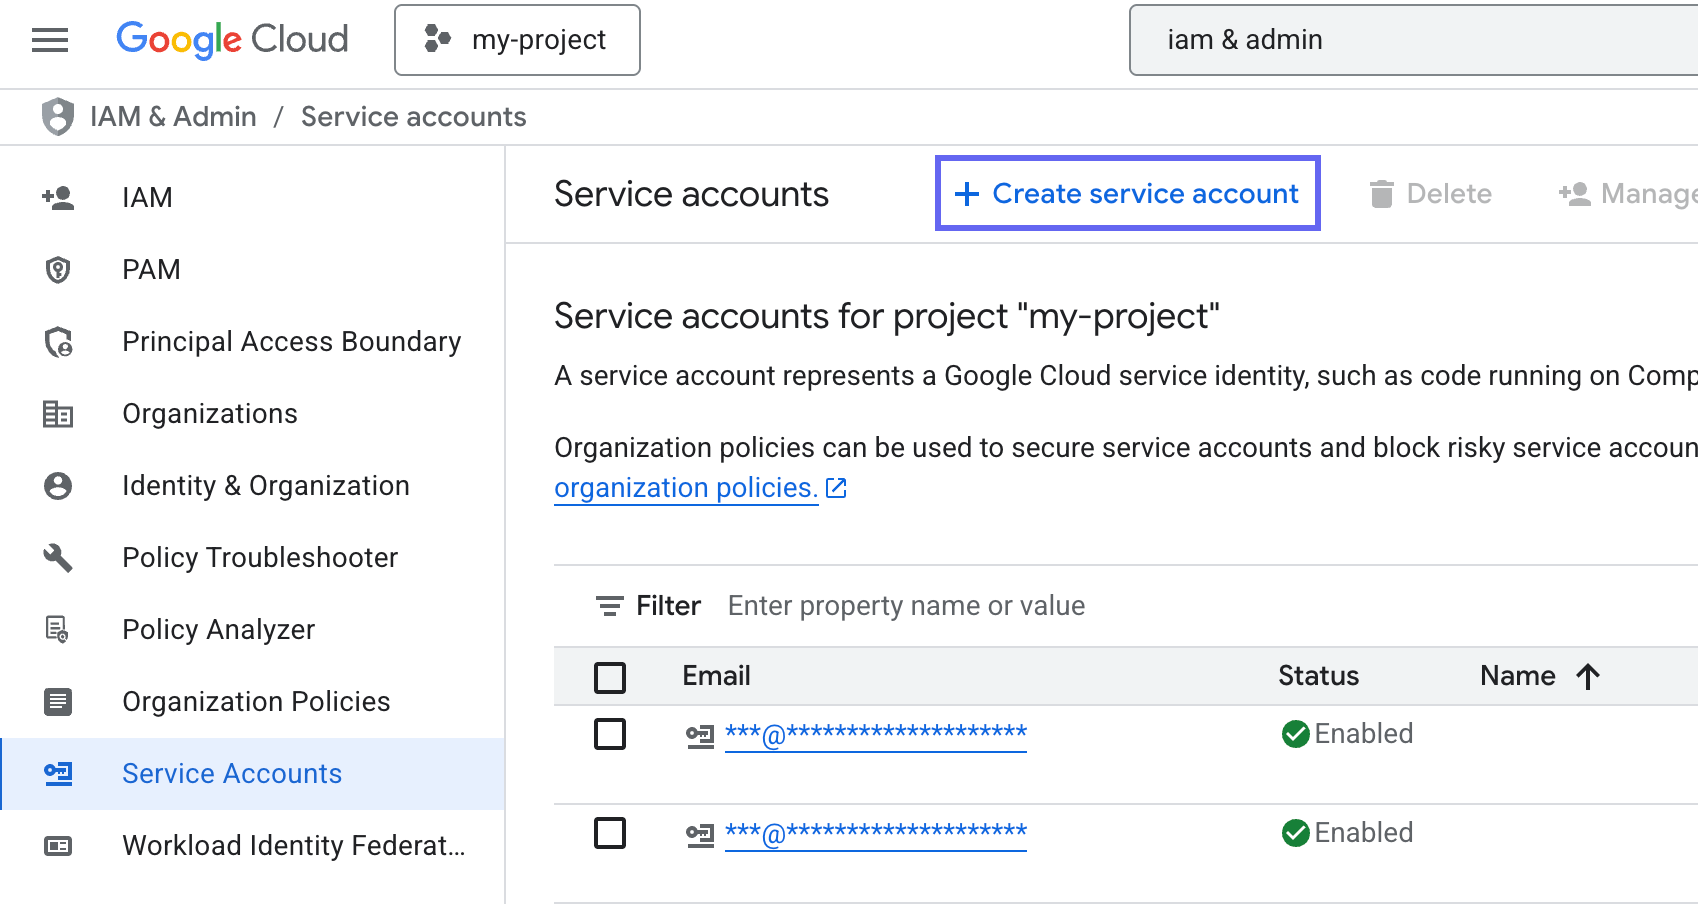Open Policy Troubleshooter wrench icon
Screen dimensions: 1698x904
point(57,557)
